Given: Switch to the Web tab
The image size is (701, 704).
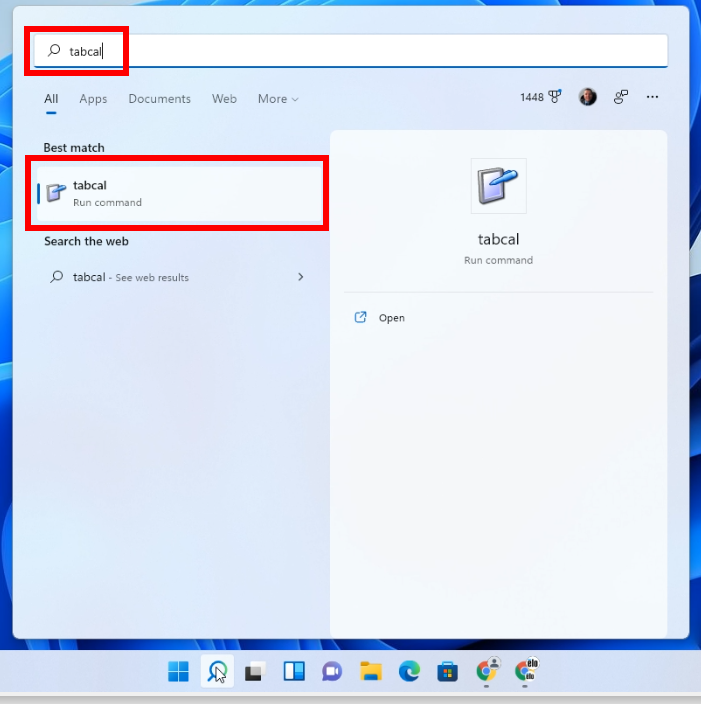Looking at the screenshot, I should (224, 99).
